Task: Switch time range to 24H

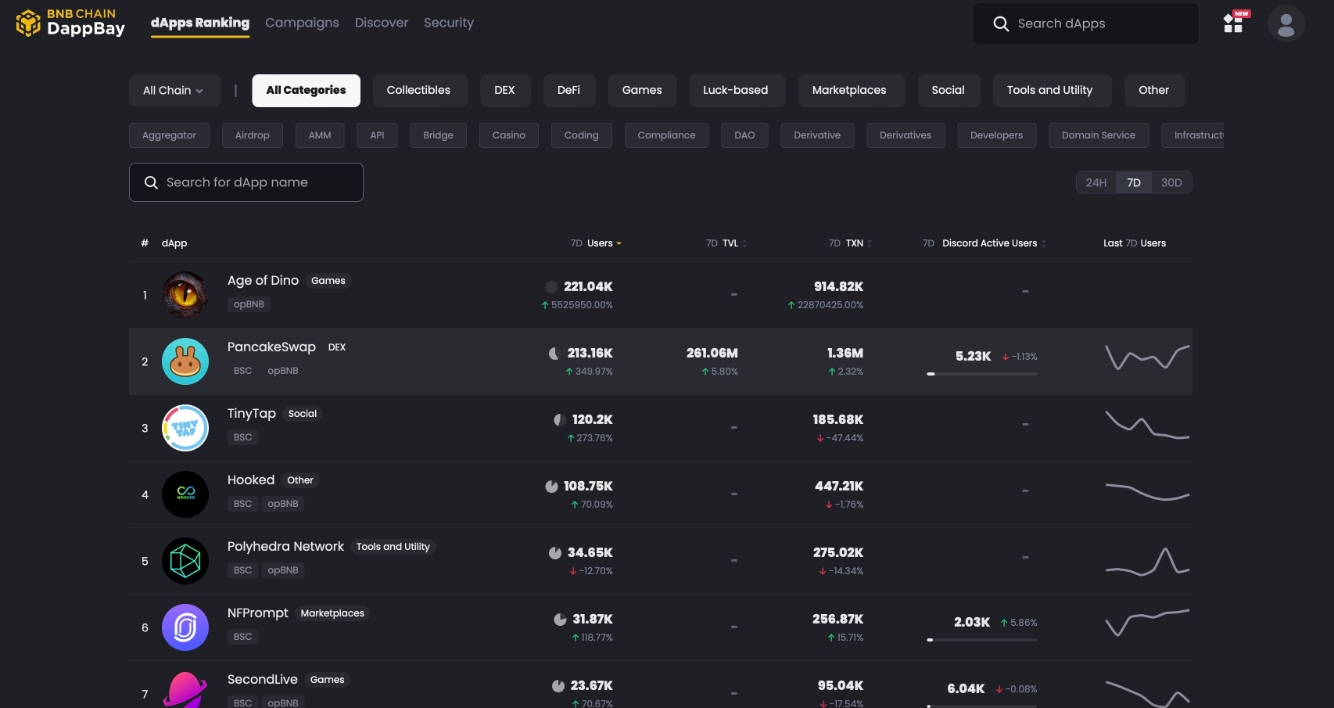Action: coord(1096,182)
